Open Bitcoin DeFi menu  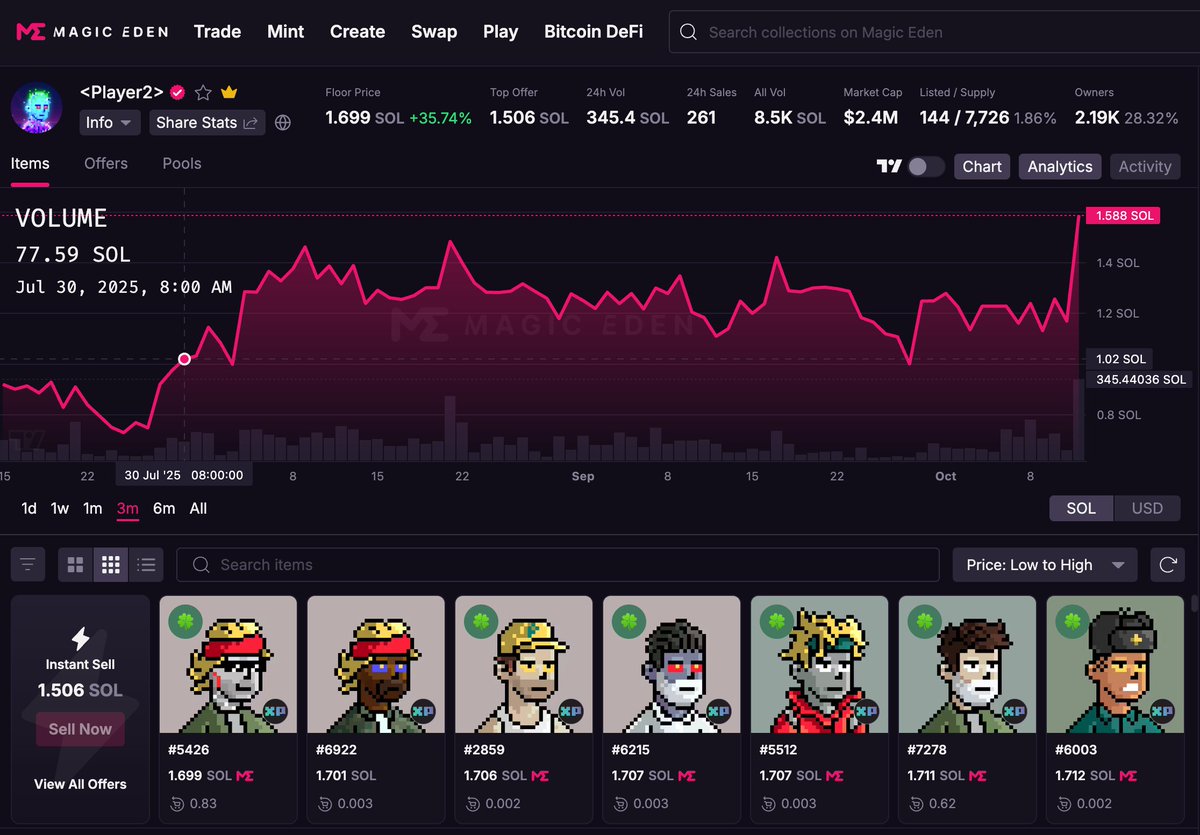(x=593, y=32)
